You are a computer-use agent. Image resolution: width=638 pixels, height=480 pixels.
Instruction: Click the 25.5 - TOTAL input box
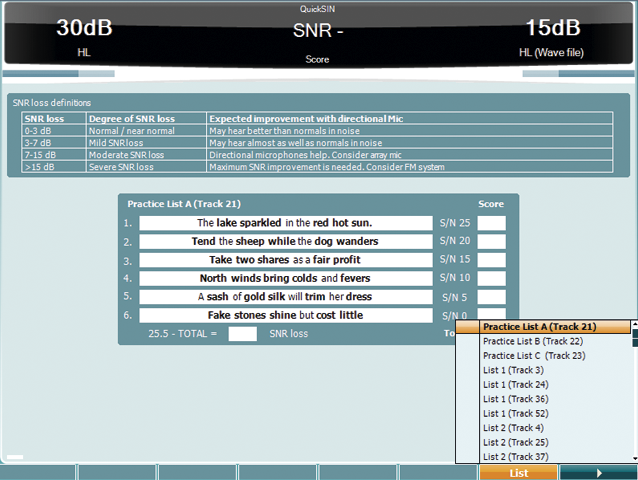pos(242,334)
